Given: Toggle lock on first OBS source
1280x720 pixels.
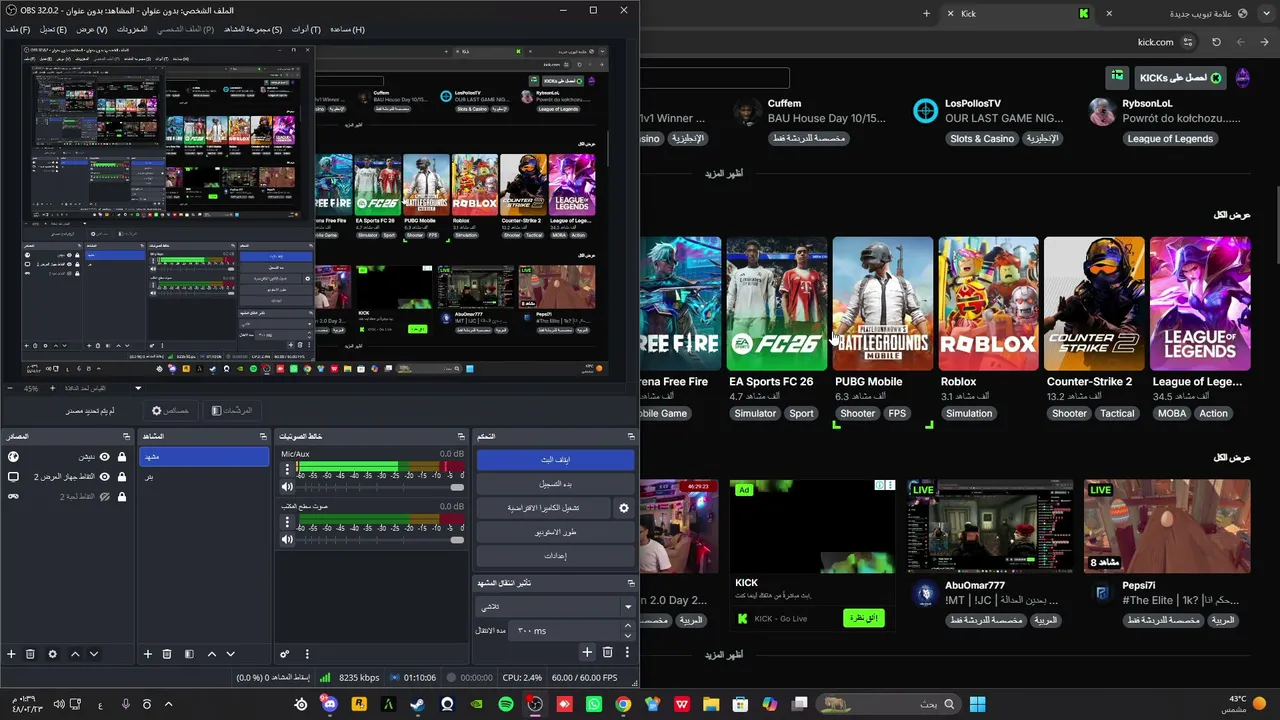Looking at the screenshot, I should pyautogui.click(x=122, y=457).
